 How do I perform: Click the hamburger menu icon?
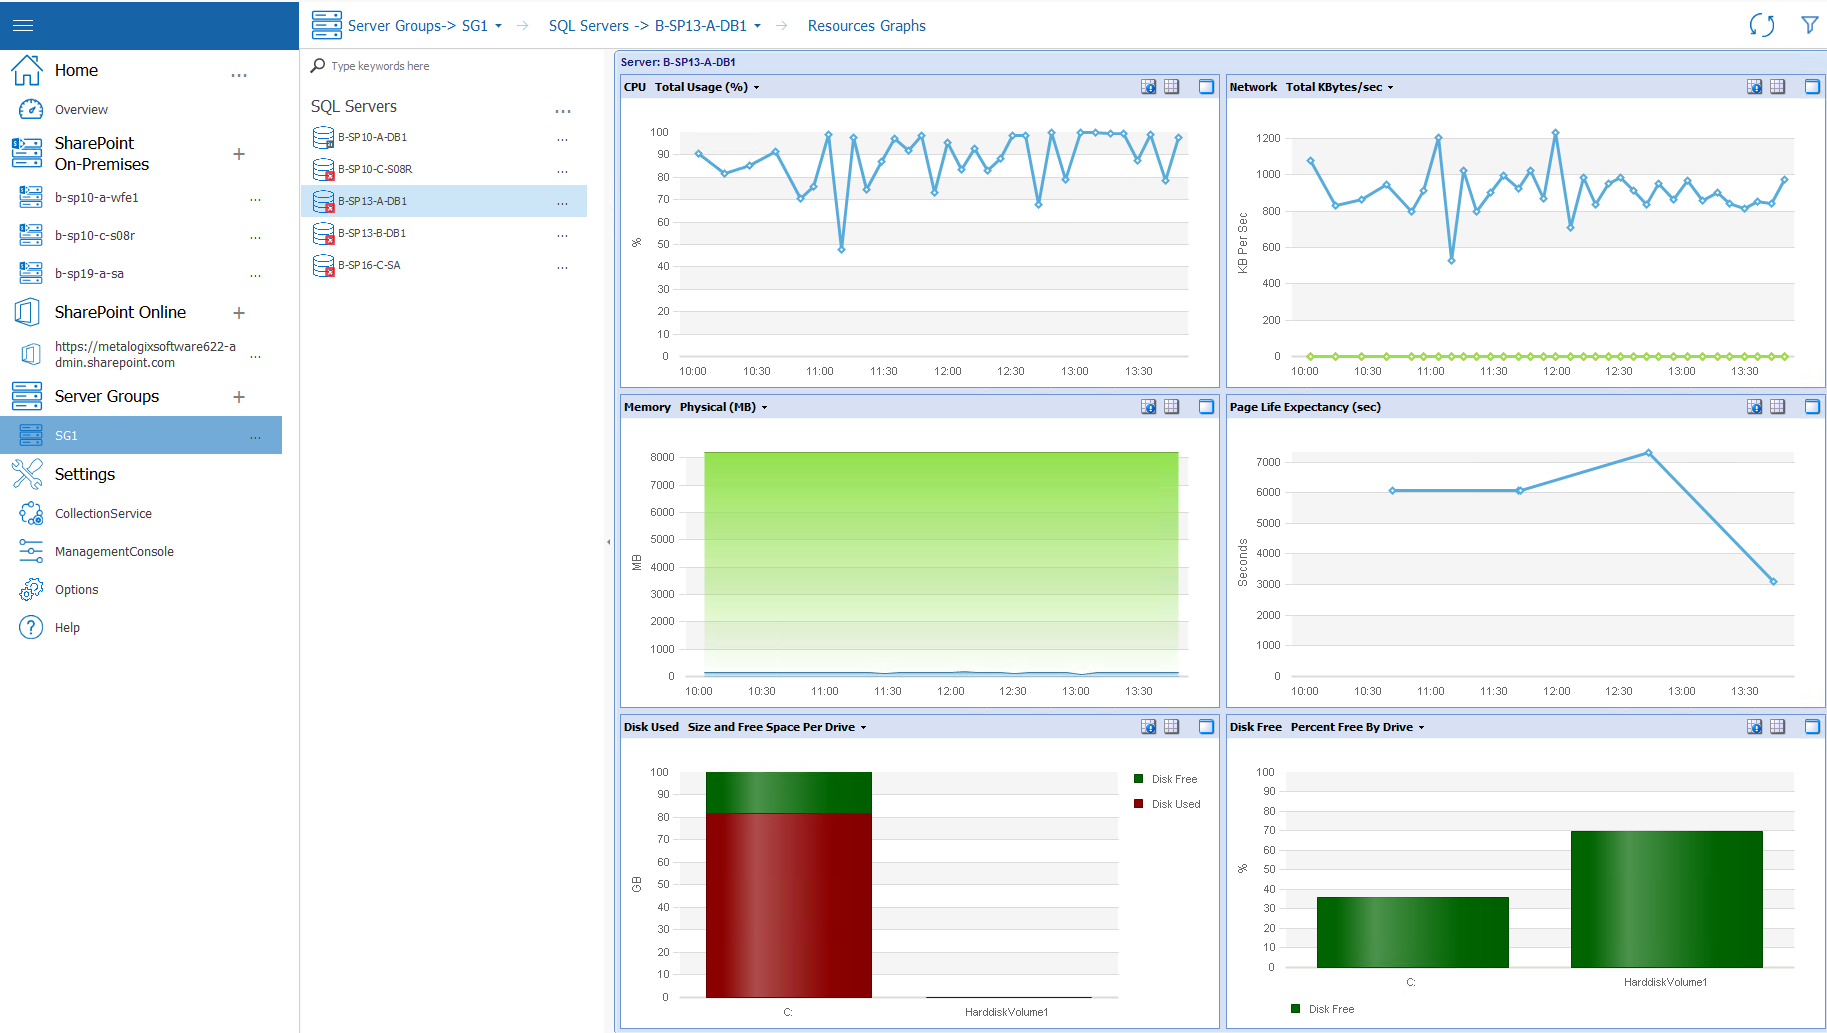click(22, 25)
